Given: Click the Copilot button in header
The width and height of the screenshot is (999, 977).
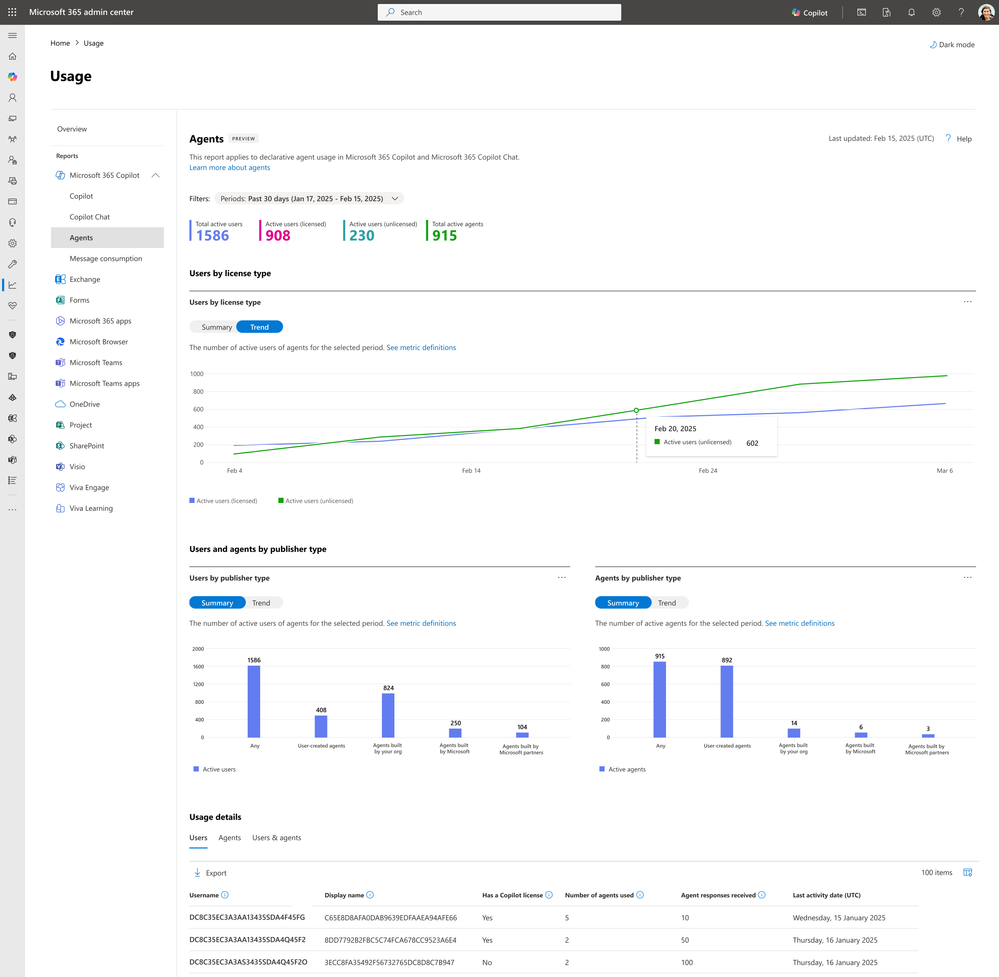Looking at the screenshot, I should pos(809,12).
